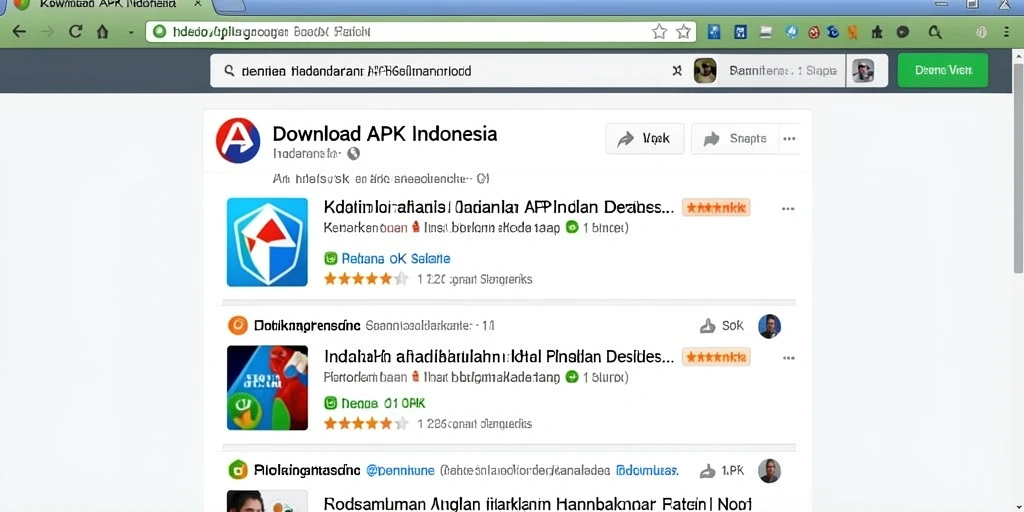Open the first avatar in the search bar
Viewport: 1024px width, 512px height.
pyautogui.click(x=705, y=71)
